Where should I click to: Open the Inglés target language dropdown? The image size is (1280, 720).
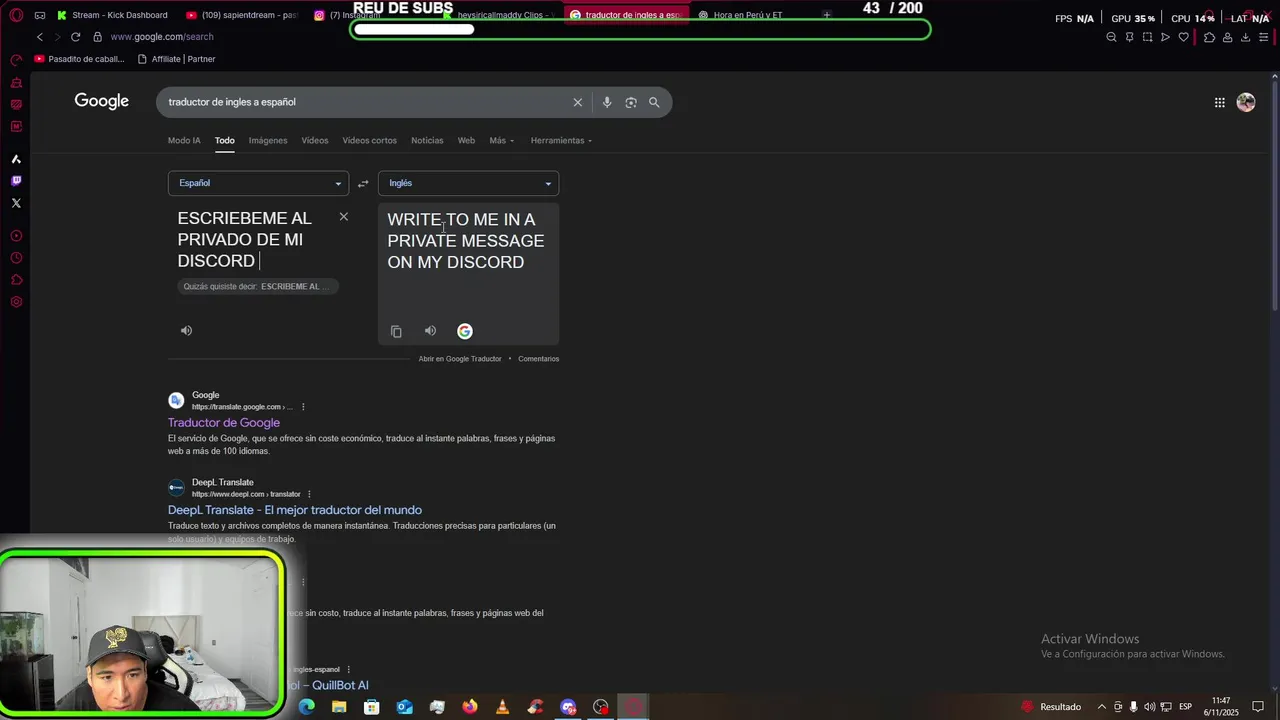pyautogui.click(x=468, y=183)
